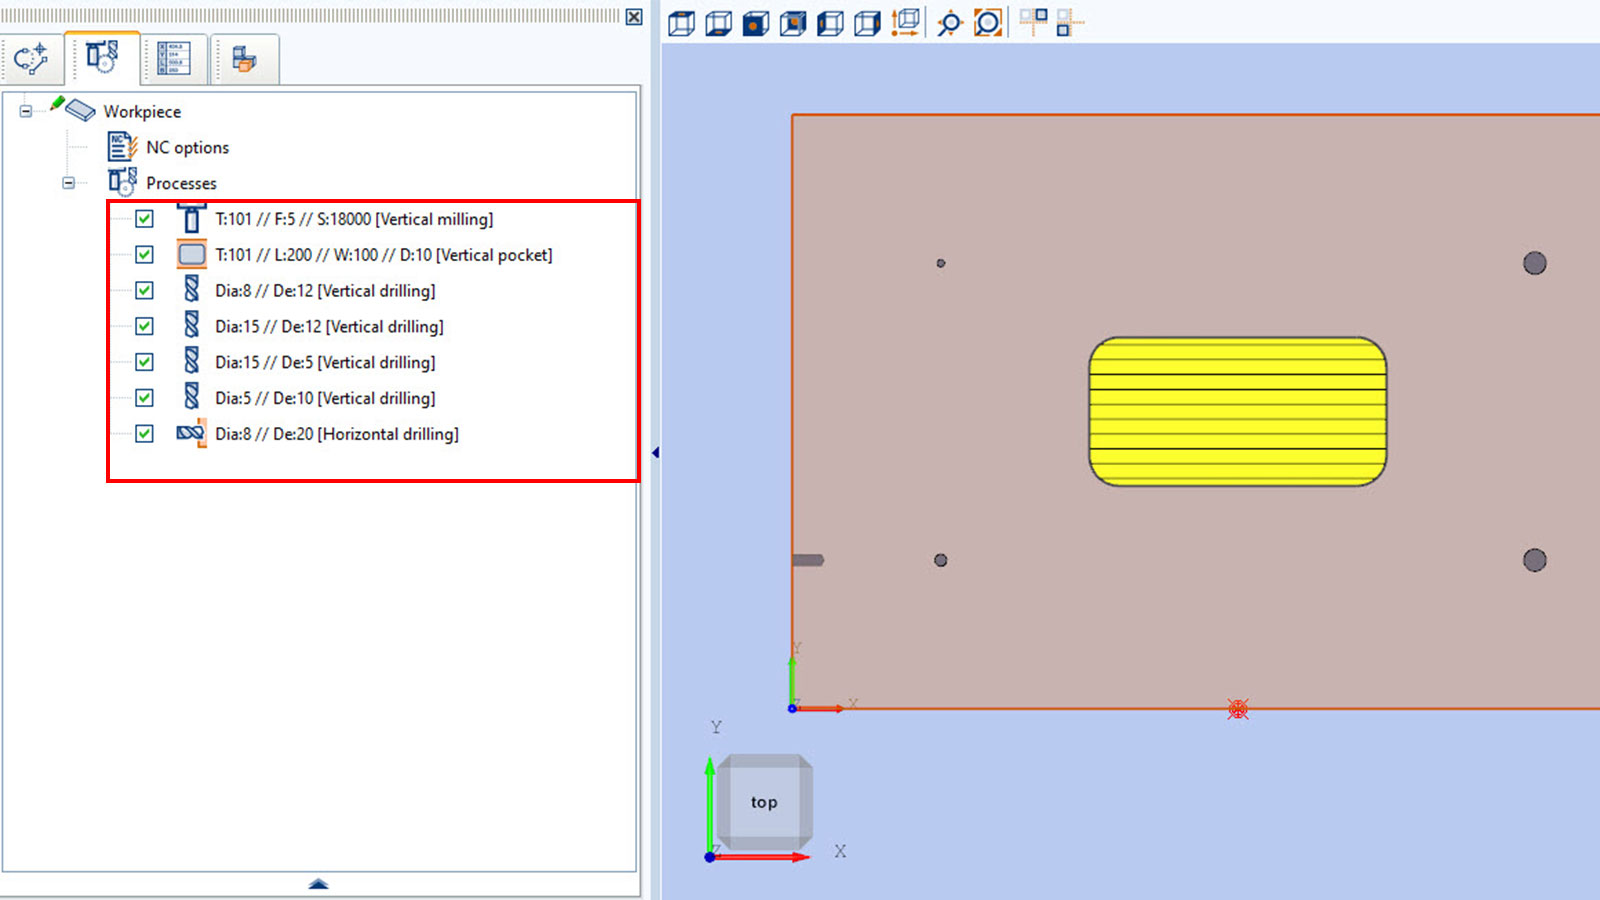Open NC options in the Workpiece tree
Screen dimensions: 1600x900
pos(187,147)
